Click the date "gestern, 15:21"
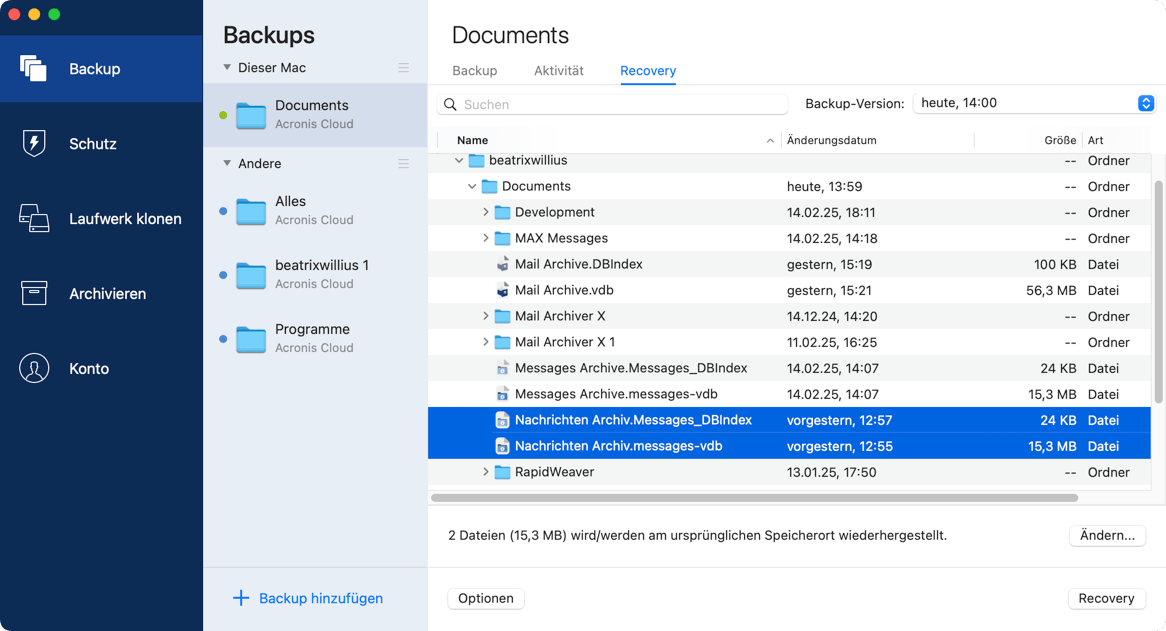 click(829, 291)
